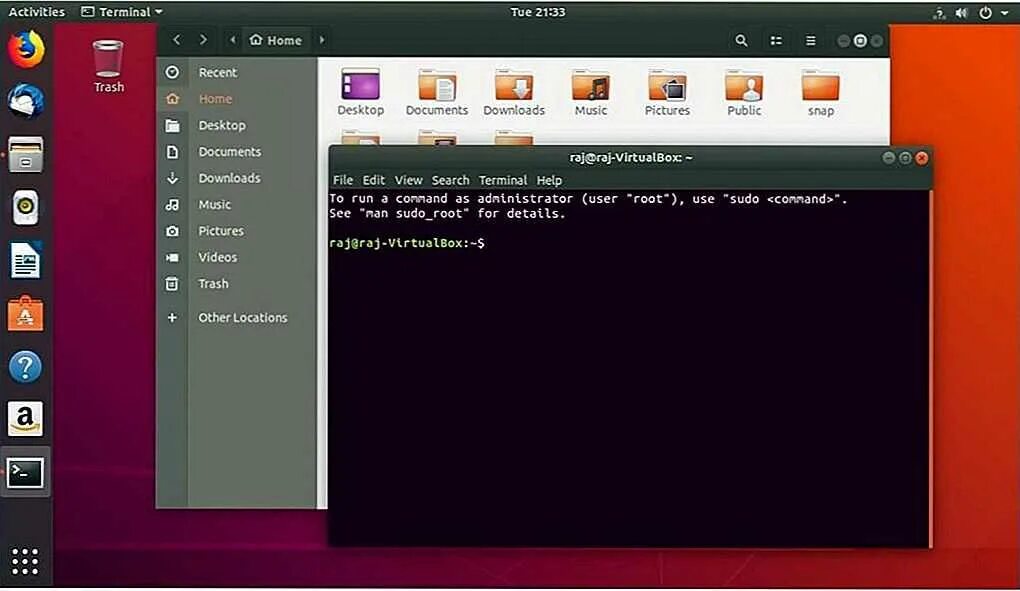
Task: Show Applications grid at dock bottom
Action: coord(25,561)
